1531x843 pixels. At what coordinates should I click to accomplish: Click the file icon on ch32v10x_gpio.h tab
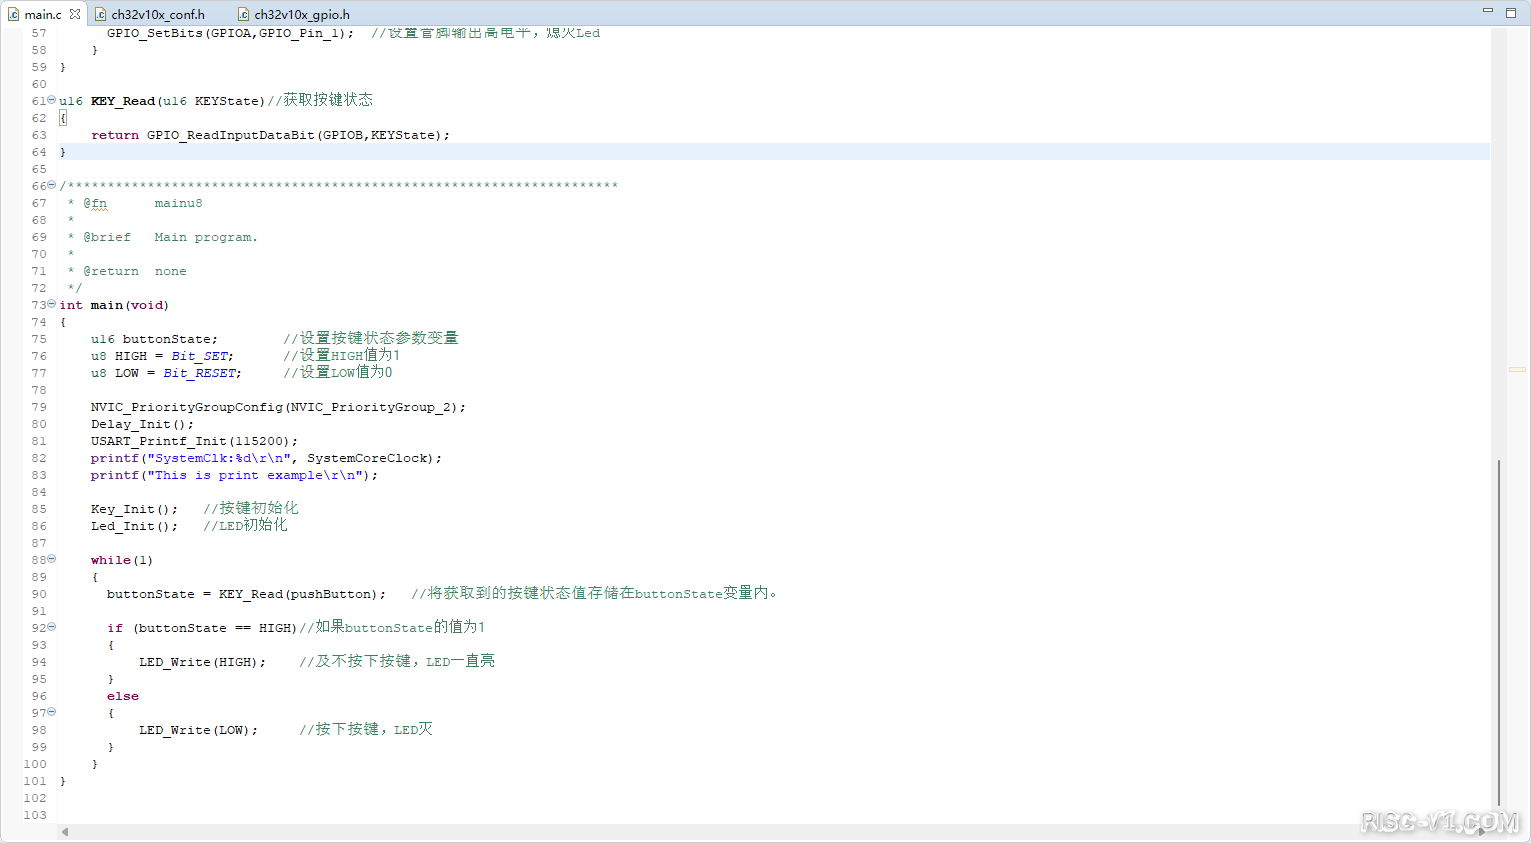(x=244, y=14)
